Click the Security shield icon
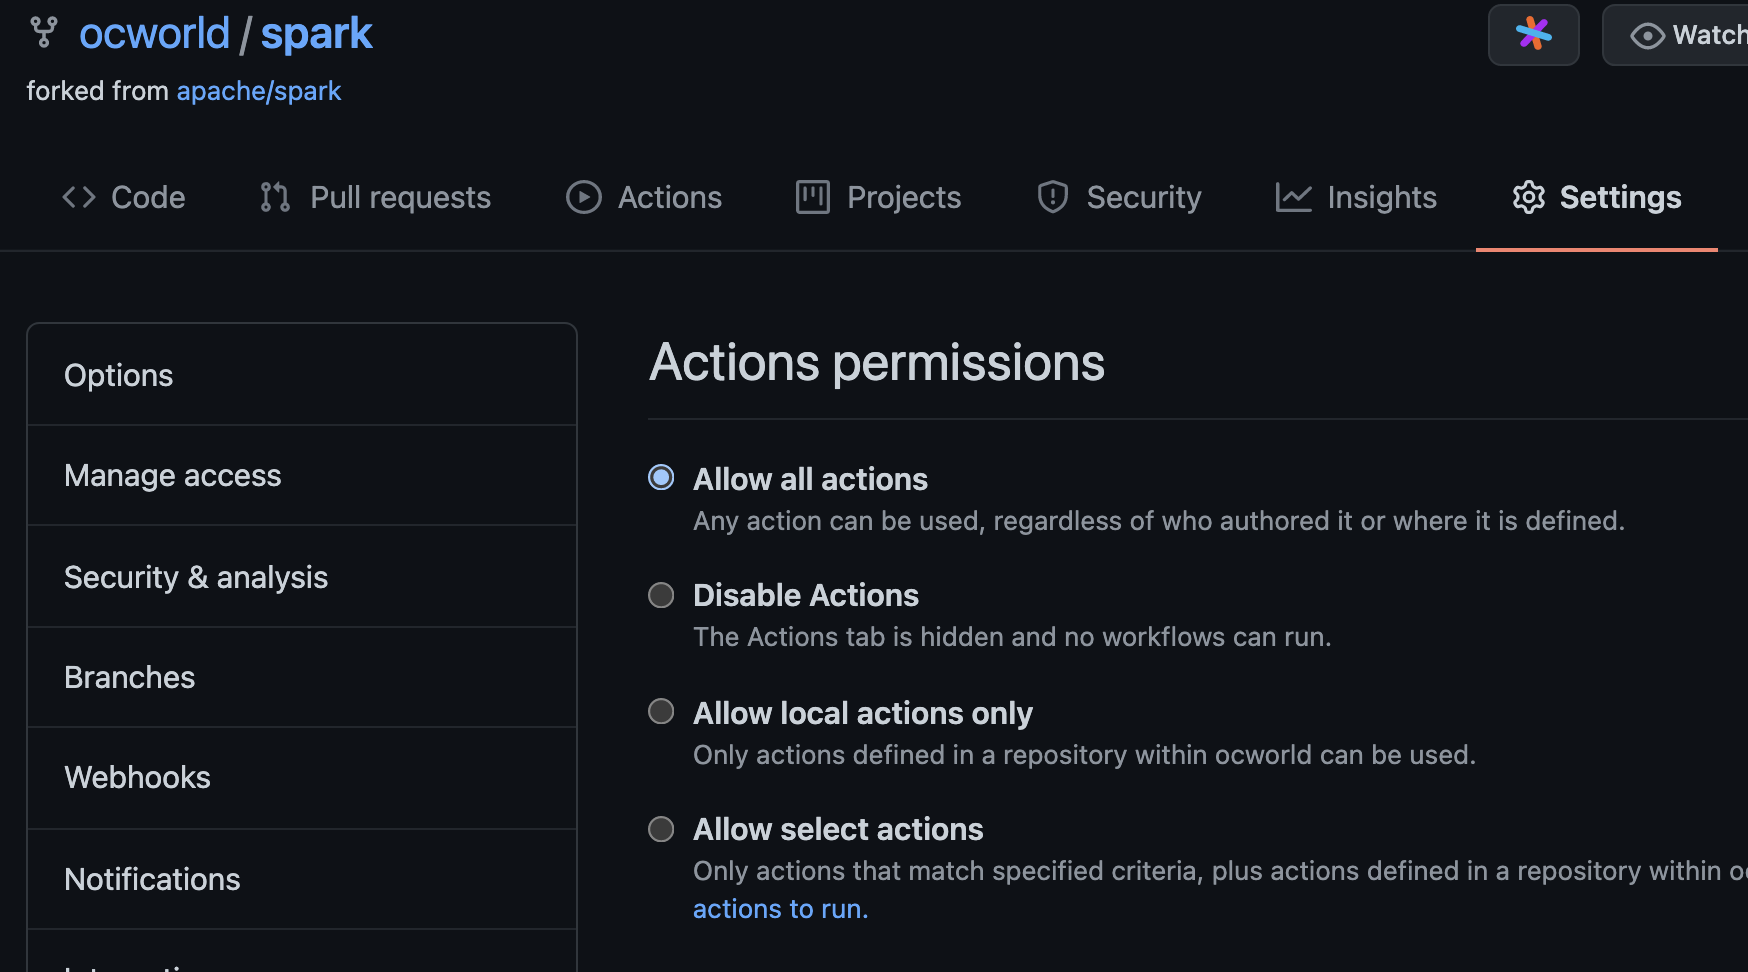The image size is (1748, 972). point(1053,197)
